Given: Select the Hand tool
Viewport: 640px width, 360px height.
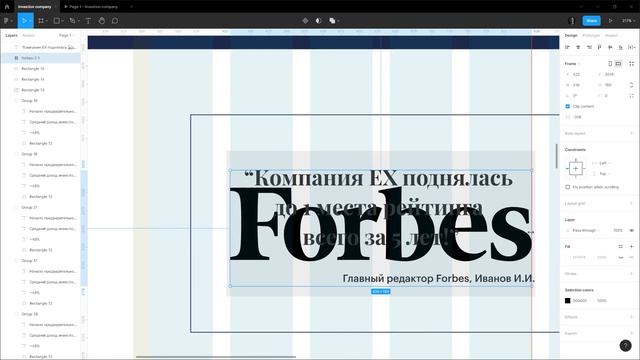Looking at the screenshot, I should [x=102, y=20].
